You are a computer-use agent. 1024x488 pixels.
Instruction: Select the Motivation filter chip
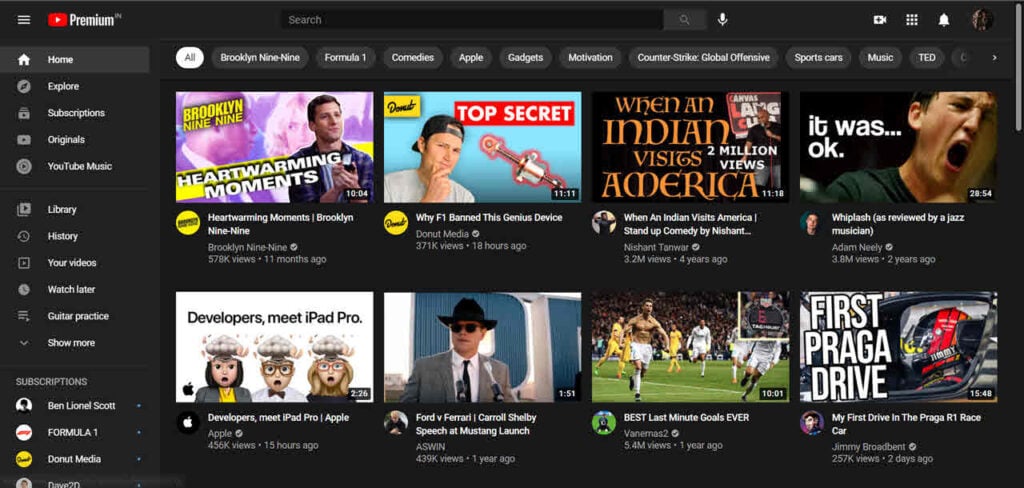pos(590,57)
